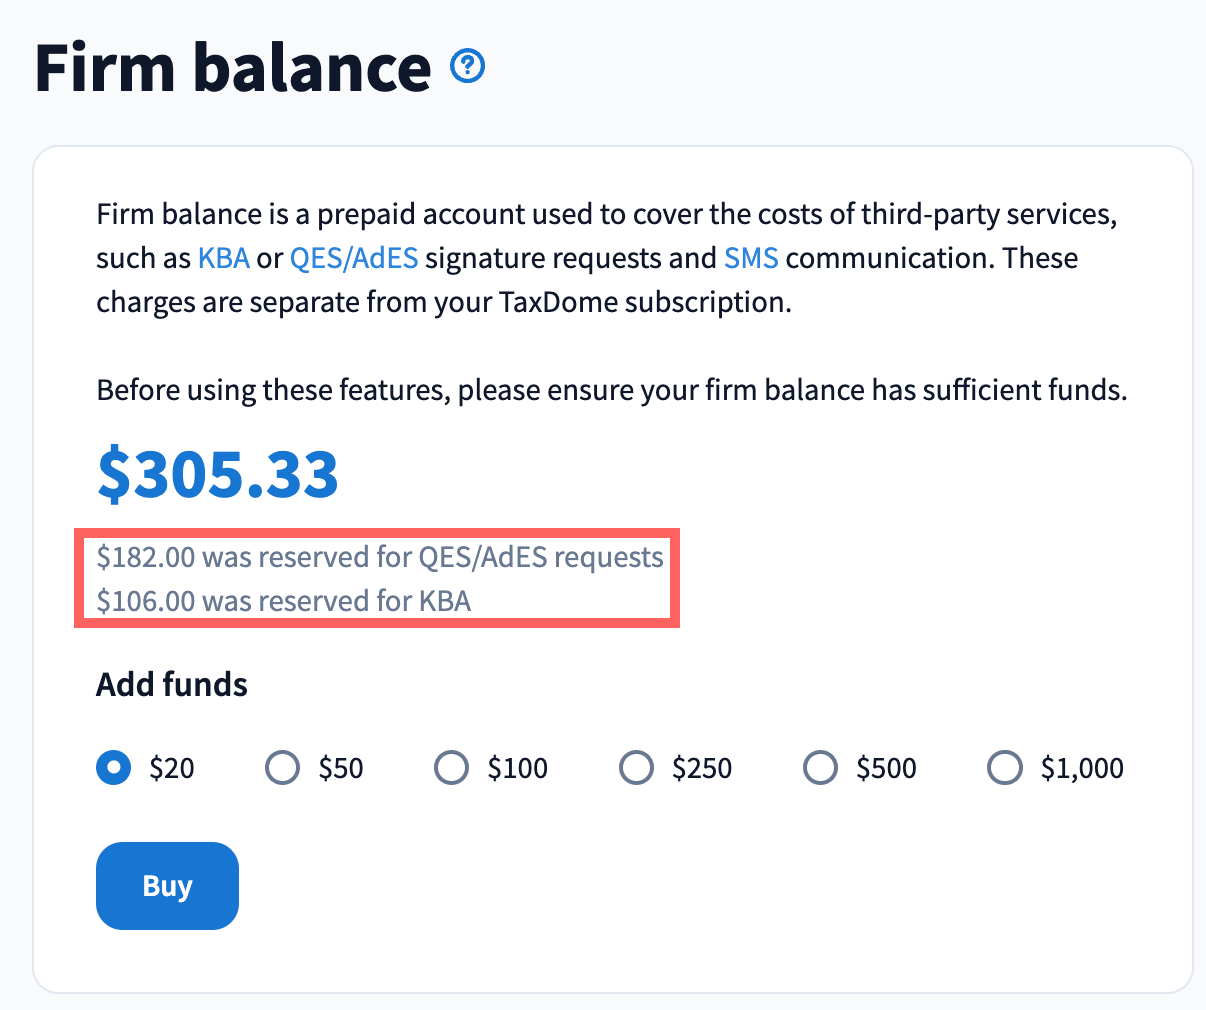Click the Firm balance page heading
Image resolution: width=1206 pixels, height=1010 pixels.
pyautogui.click(x=233, y=68)
